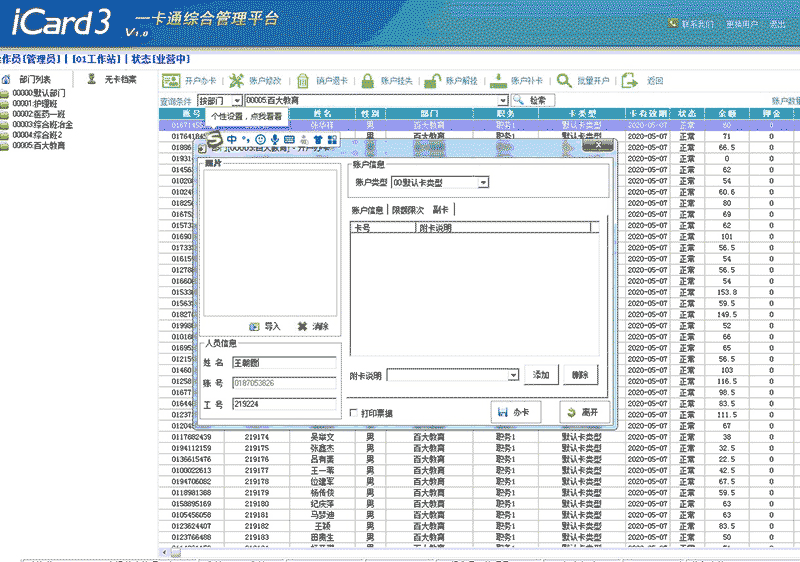Screen dimensions: 800x562
Task: Click the 押金 column header
Action: 771,113
